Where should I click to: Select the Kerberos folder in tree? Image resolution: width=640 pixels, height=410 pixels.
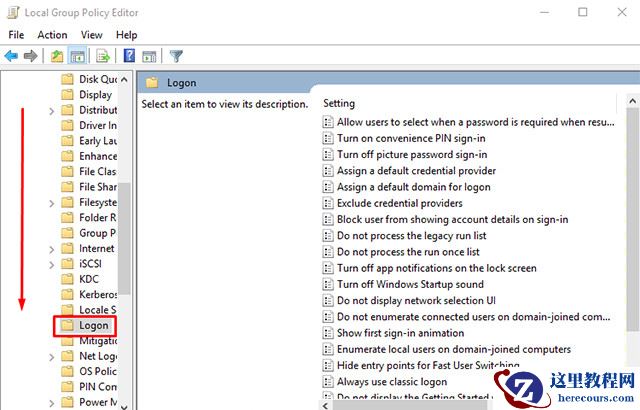tap(89, 294)
